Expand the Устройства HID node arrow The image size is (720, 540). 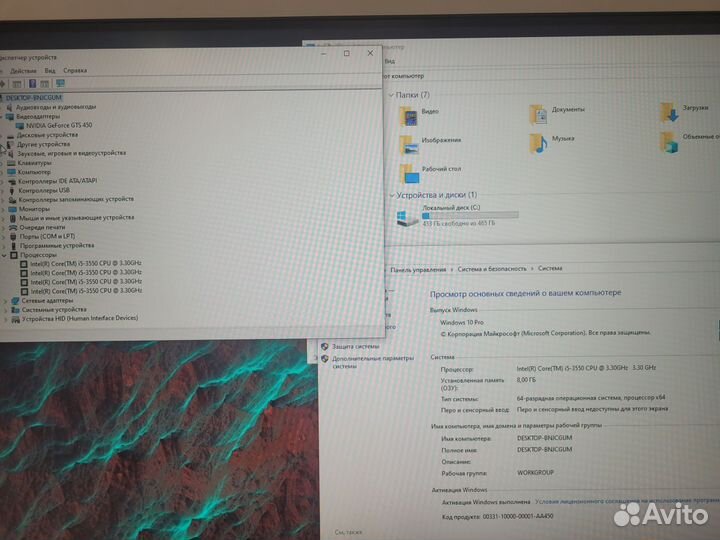tap(6, 319)
